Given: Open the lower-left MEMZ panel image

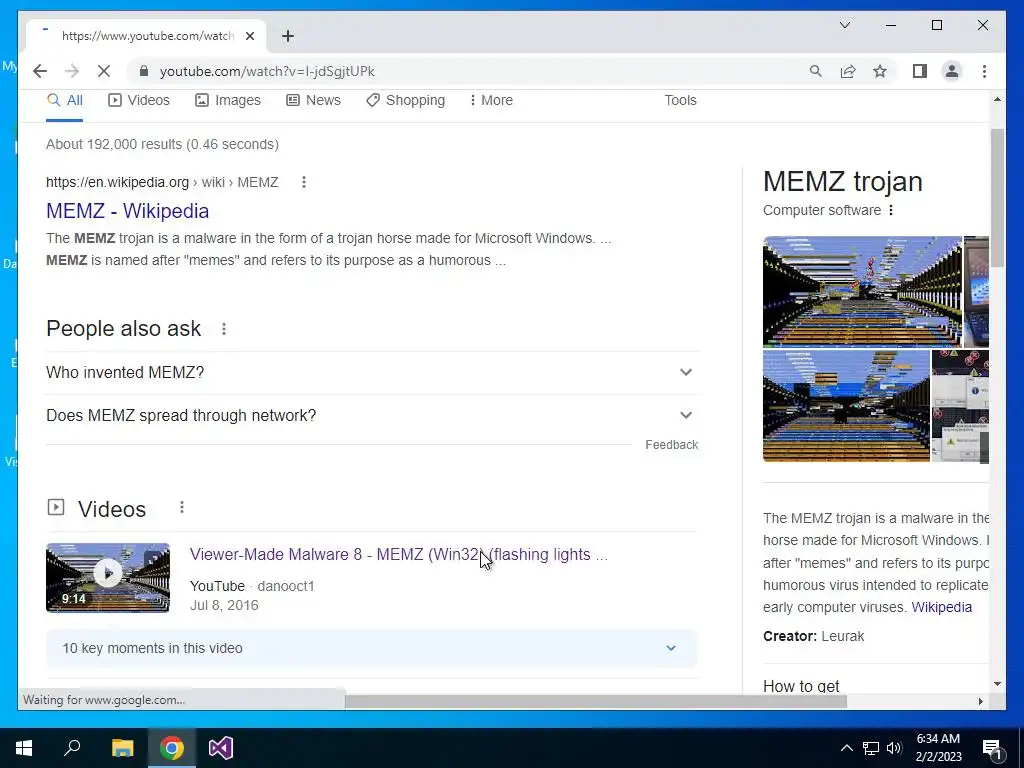Looking at the screenshot, I should click(846, 406).
